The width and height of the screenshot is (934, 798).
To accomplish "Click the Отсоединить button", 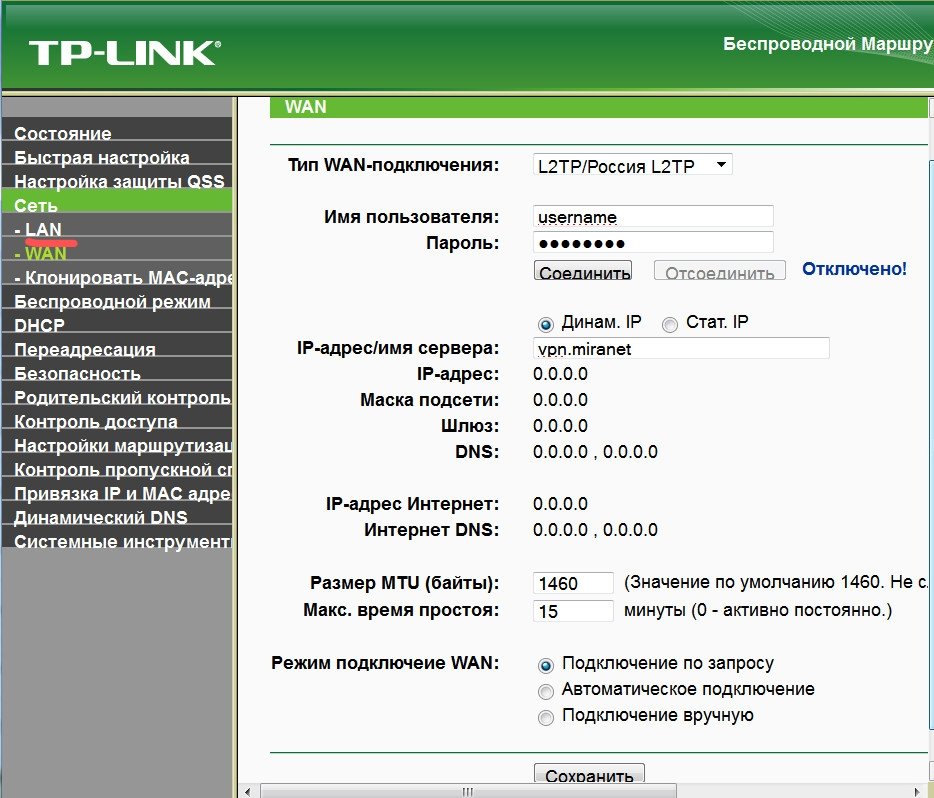I will click(720, 271).
